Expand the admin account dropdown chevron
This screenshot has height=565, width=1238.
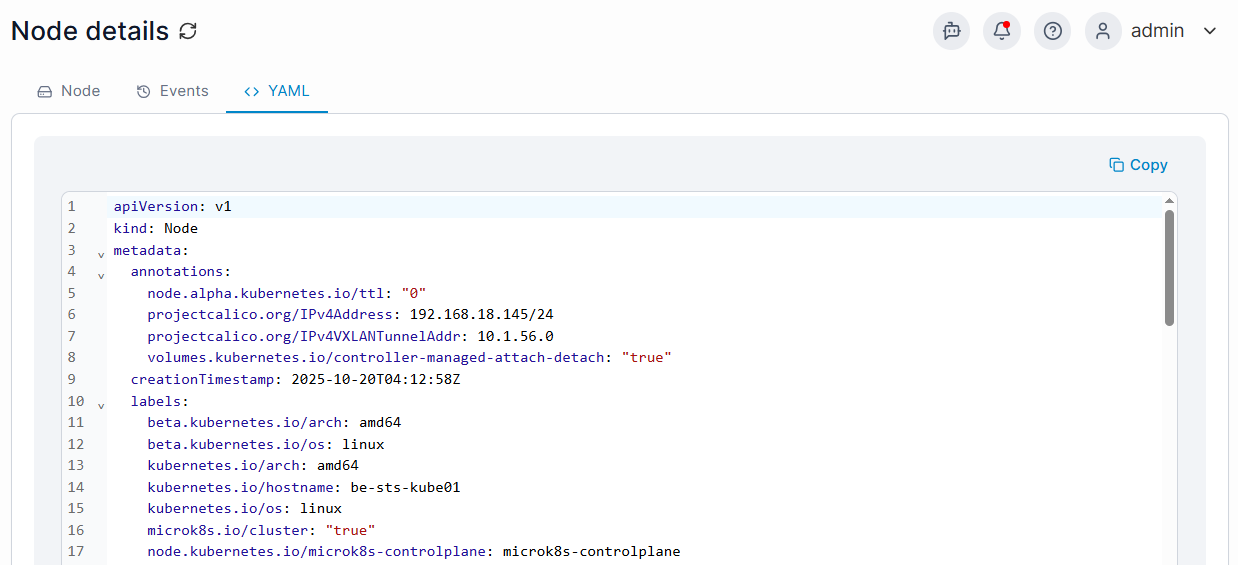coord(1210,31)
